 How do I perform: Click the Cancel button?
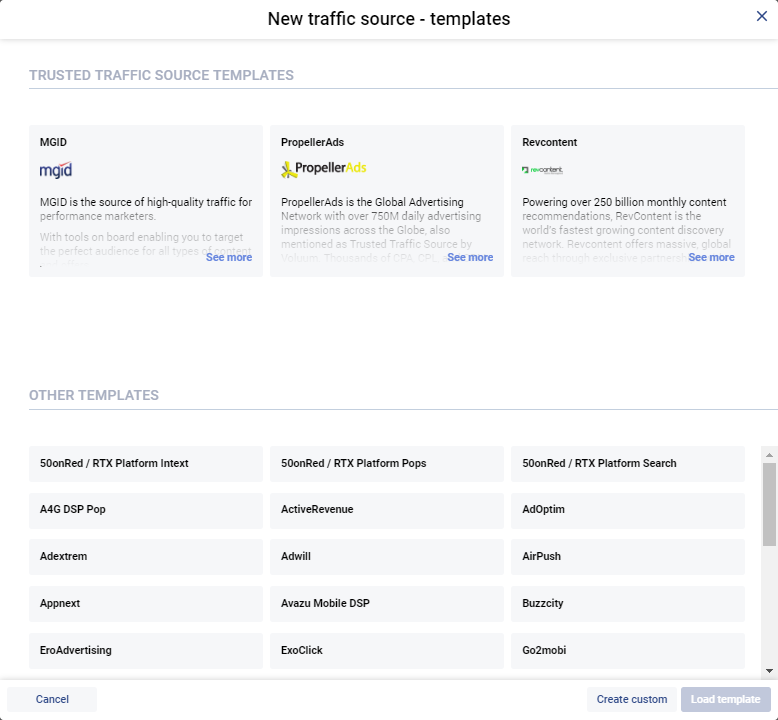pyautogui.click(x=52, y=699)
